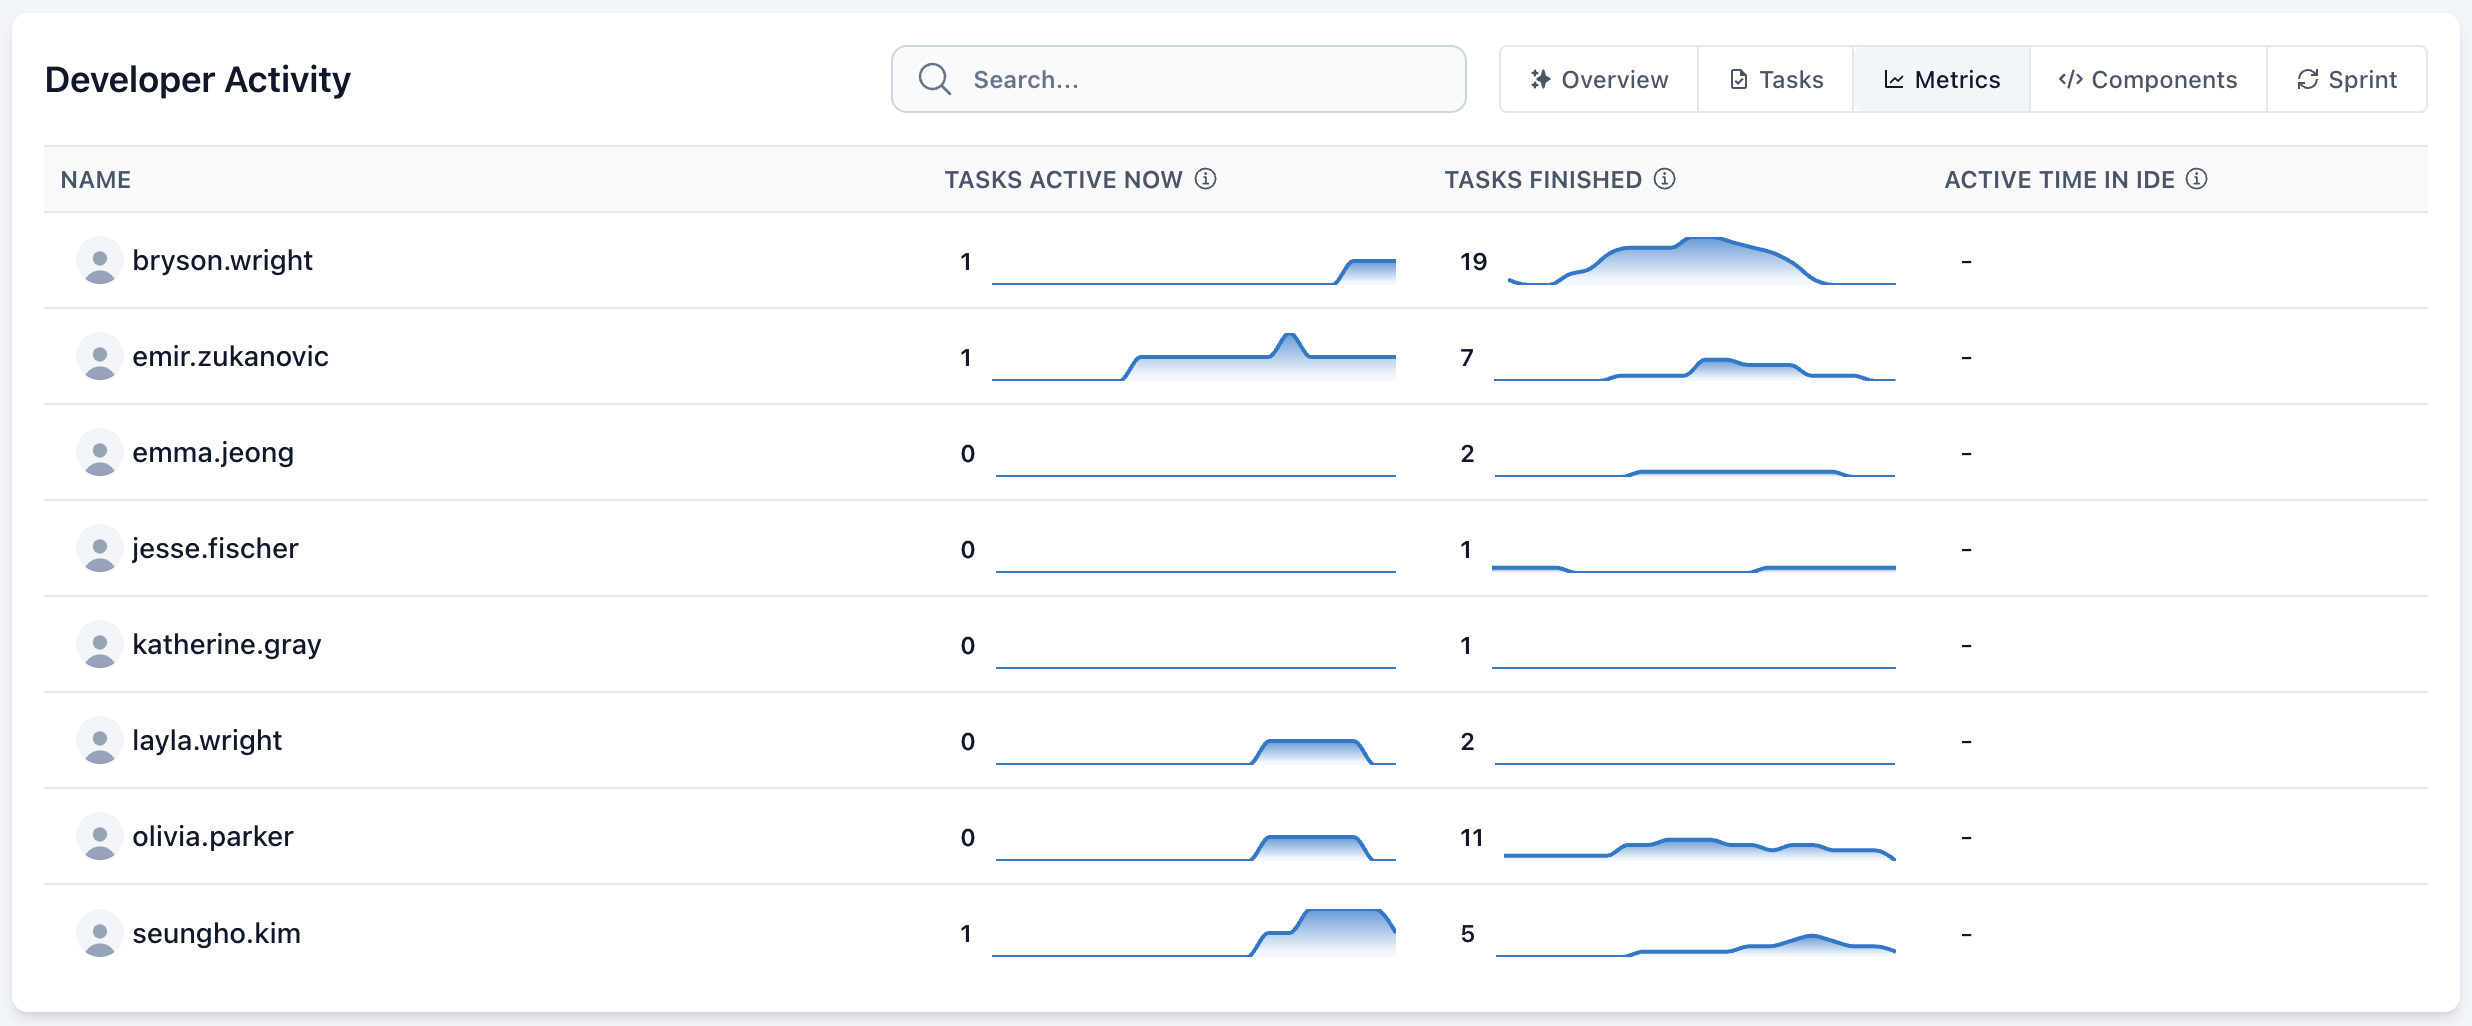
Task: Click olivia.parker's avatar icon
Action: click(x=100, y=836)
